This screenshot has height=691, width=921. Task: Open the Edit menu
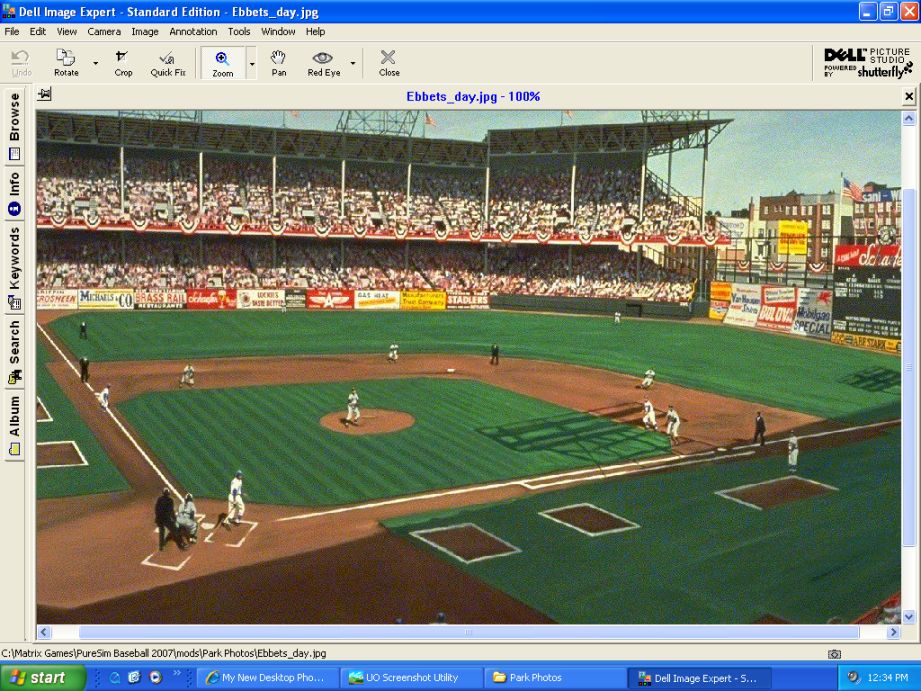pos(38,32)
